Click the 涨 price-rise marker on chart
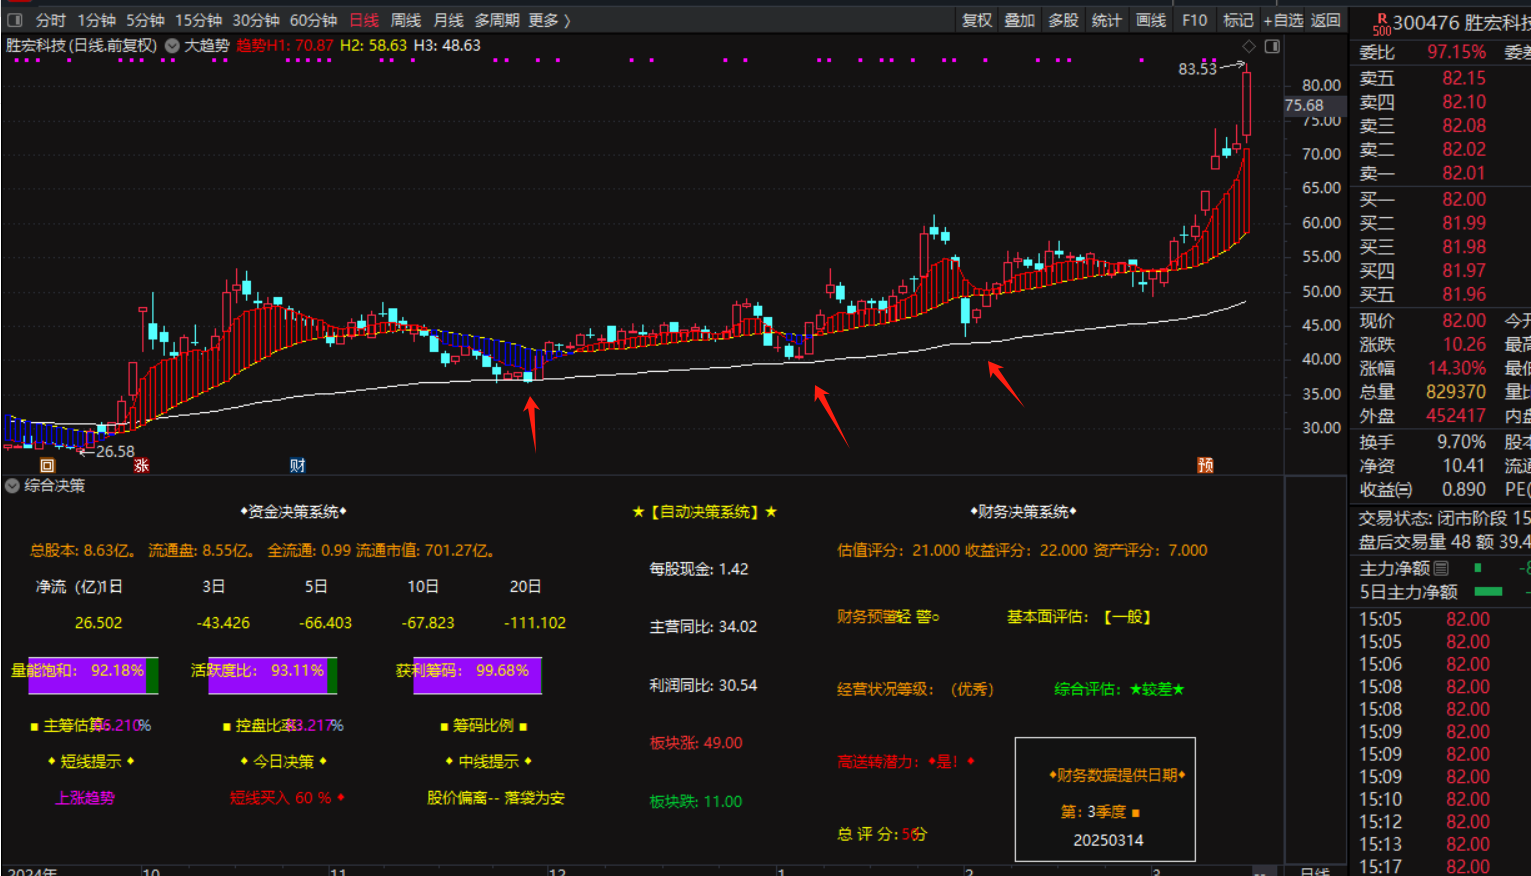The height and width of the screenshot is (876, 1531). point(140,465)
